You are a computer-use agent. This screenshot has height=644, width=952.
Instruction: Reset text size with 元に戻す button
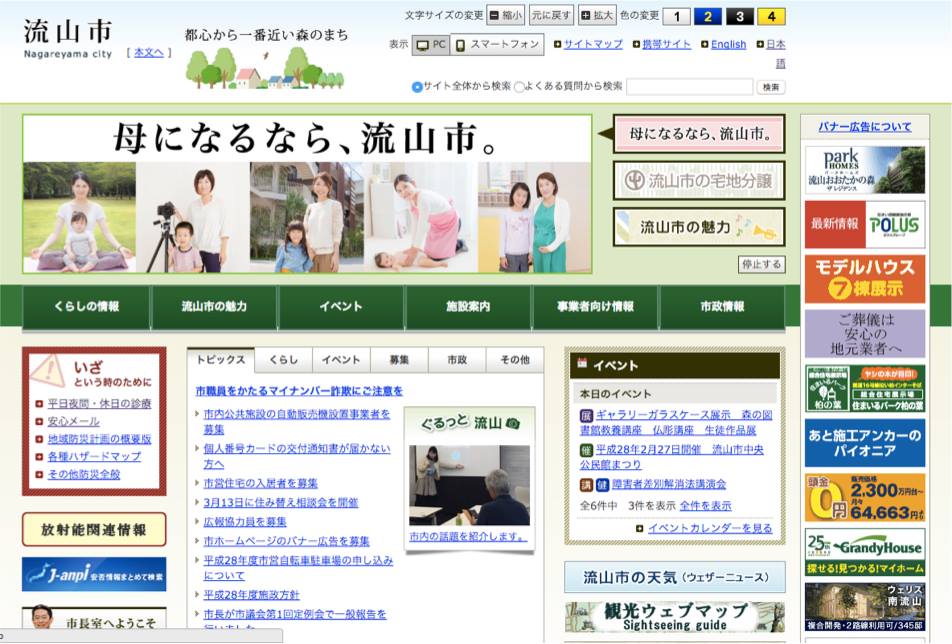551,16
